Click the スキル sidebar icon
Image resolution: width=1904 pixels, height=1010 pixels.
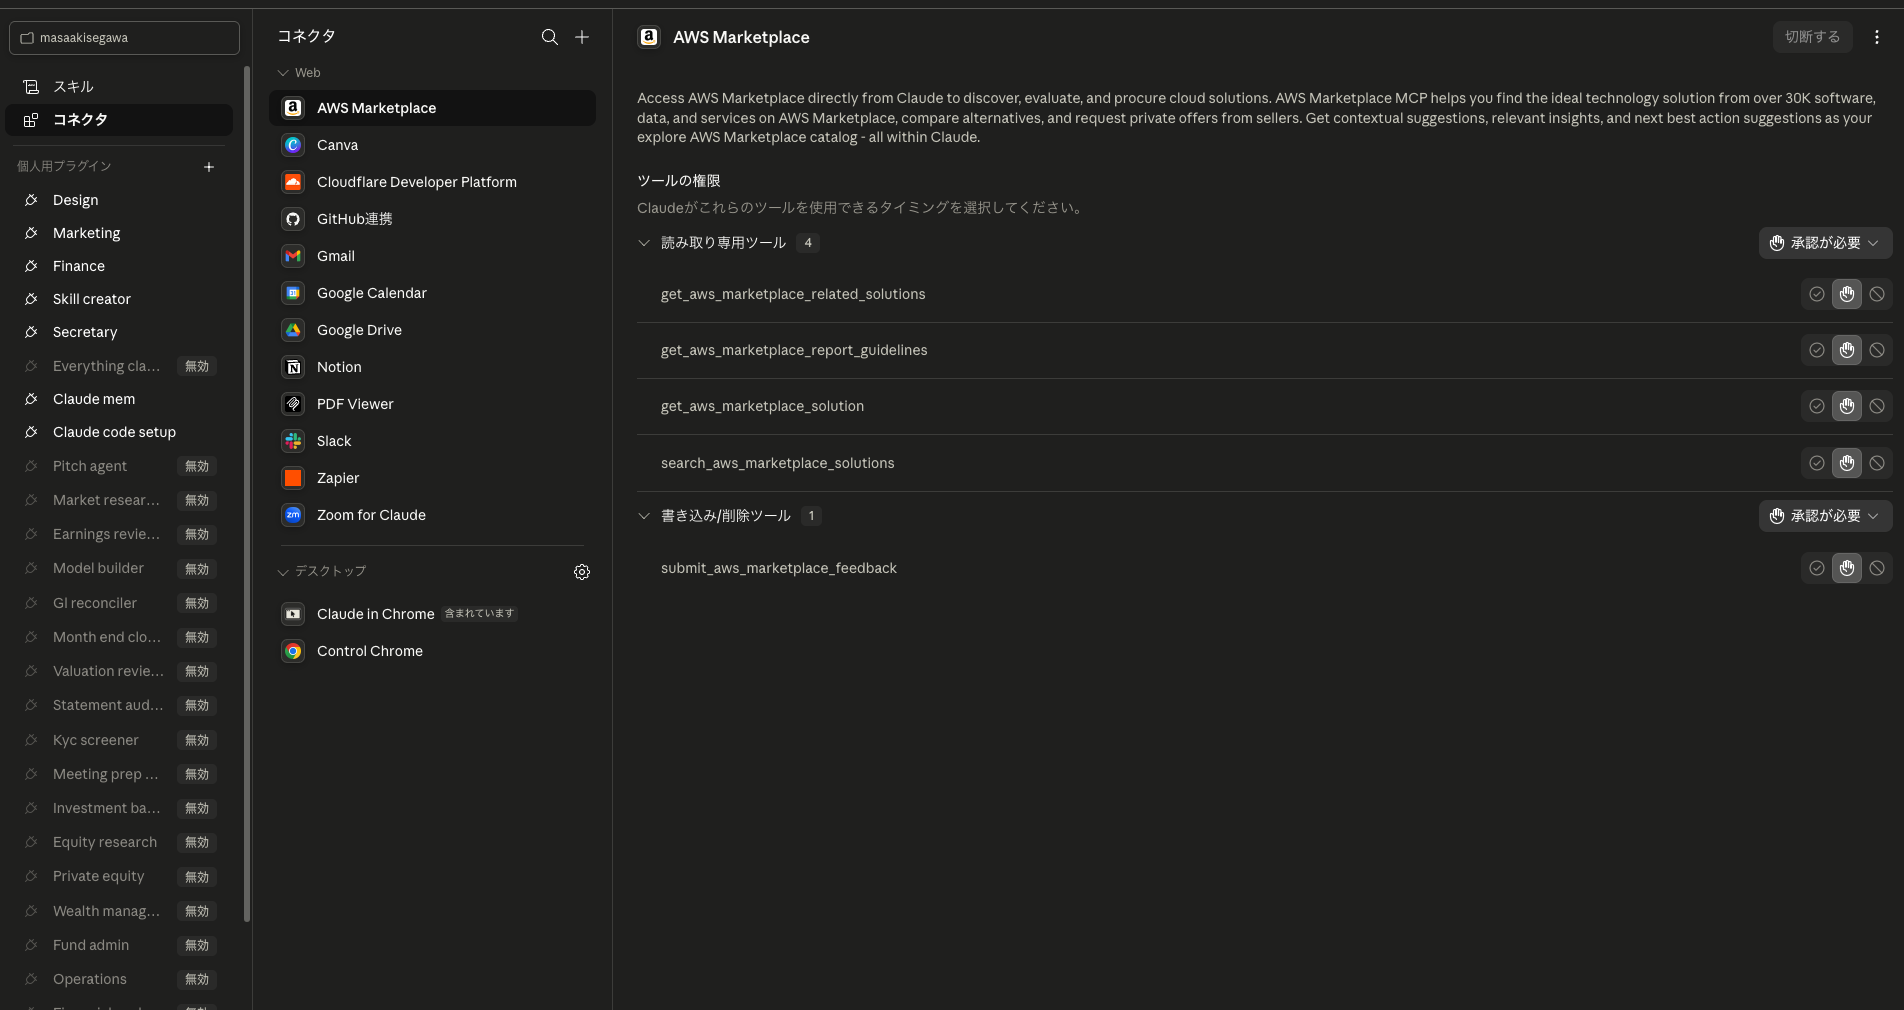[x=31, y=87]
